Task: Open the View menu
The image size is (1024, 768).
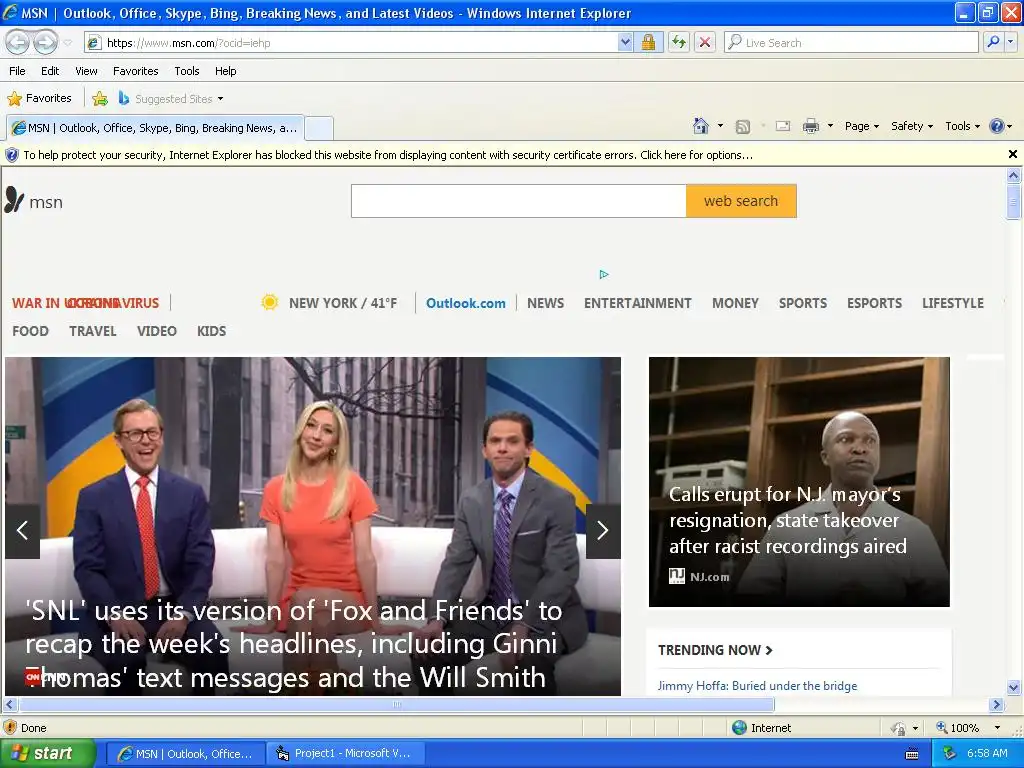Action: [x=86, y=71]
